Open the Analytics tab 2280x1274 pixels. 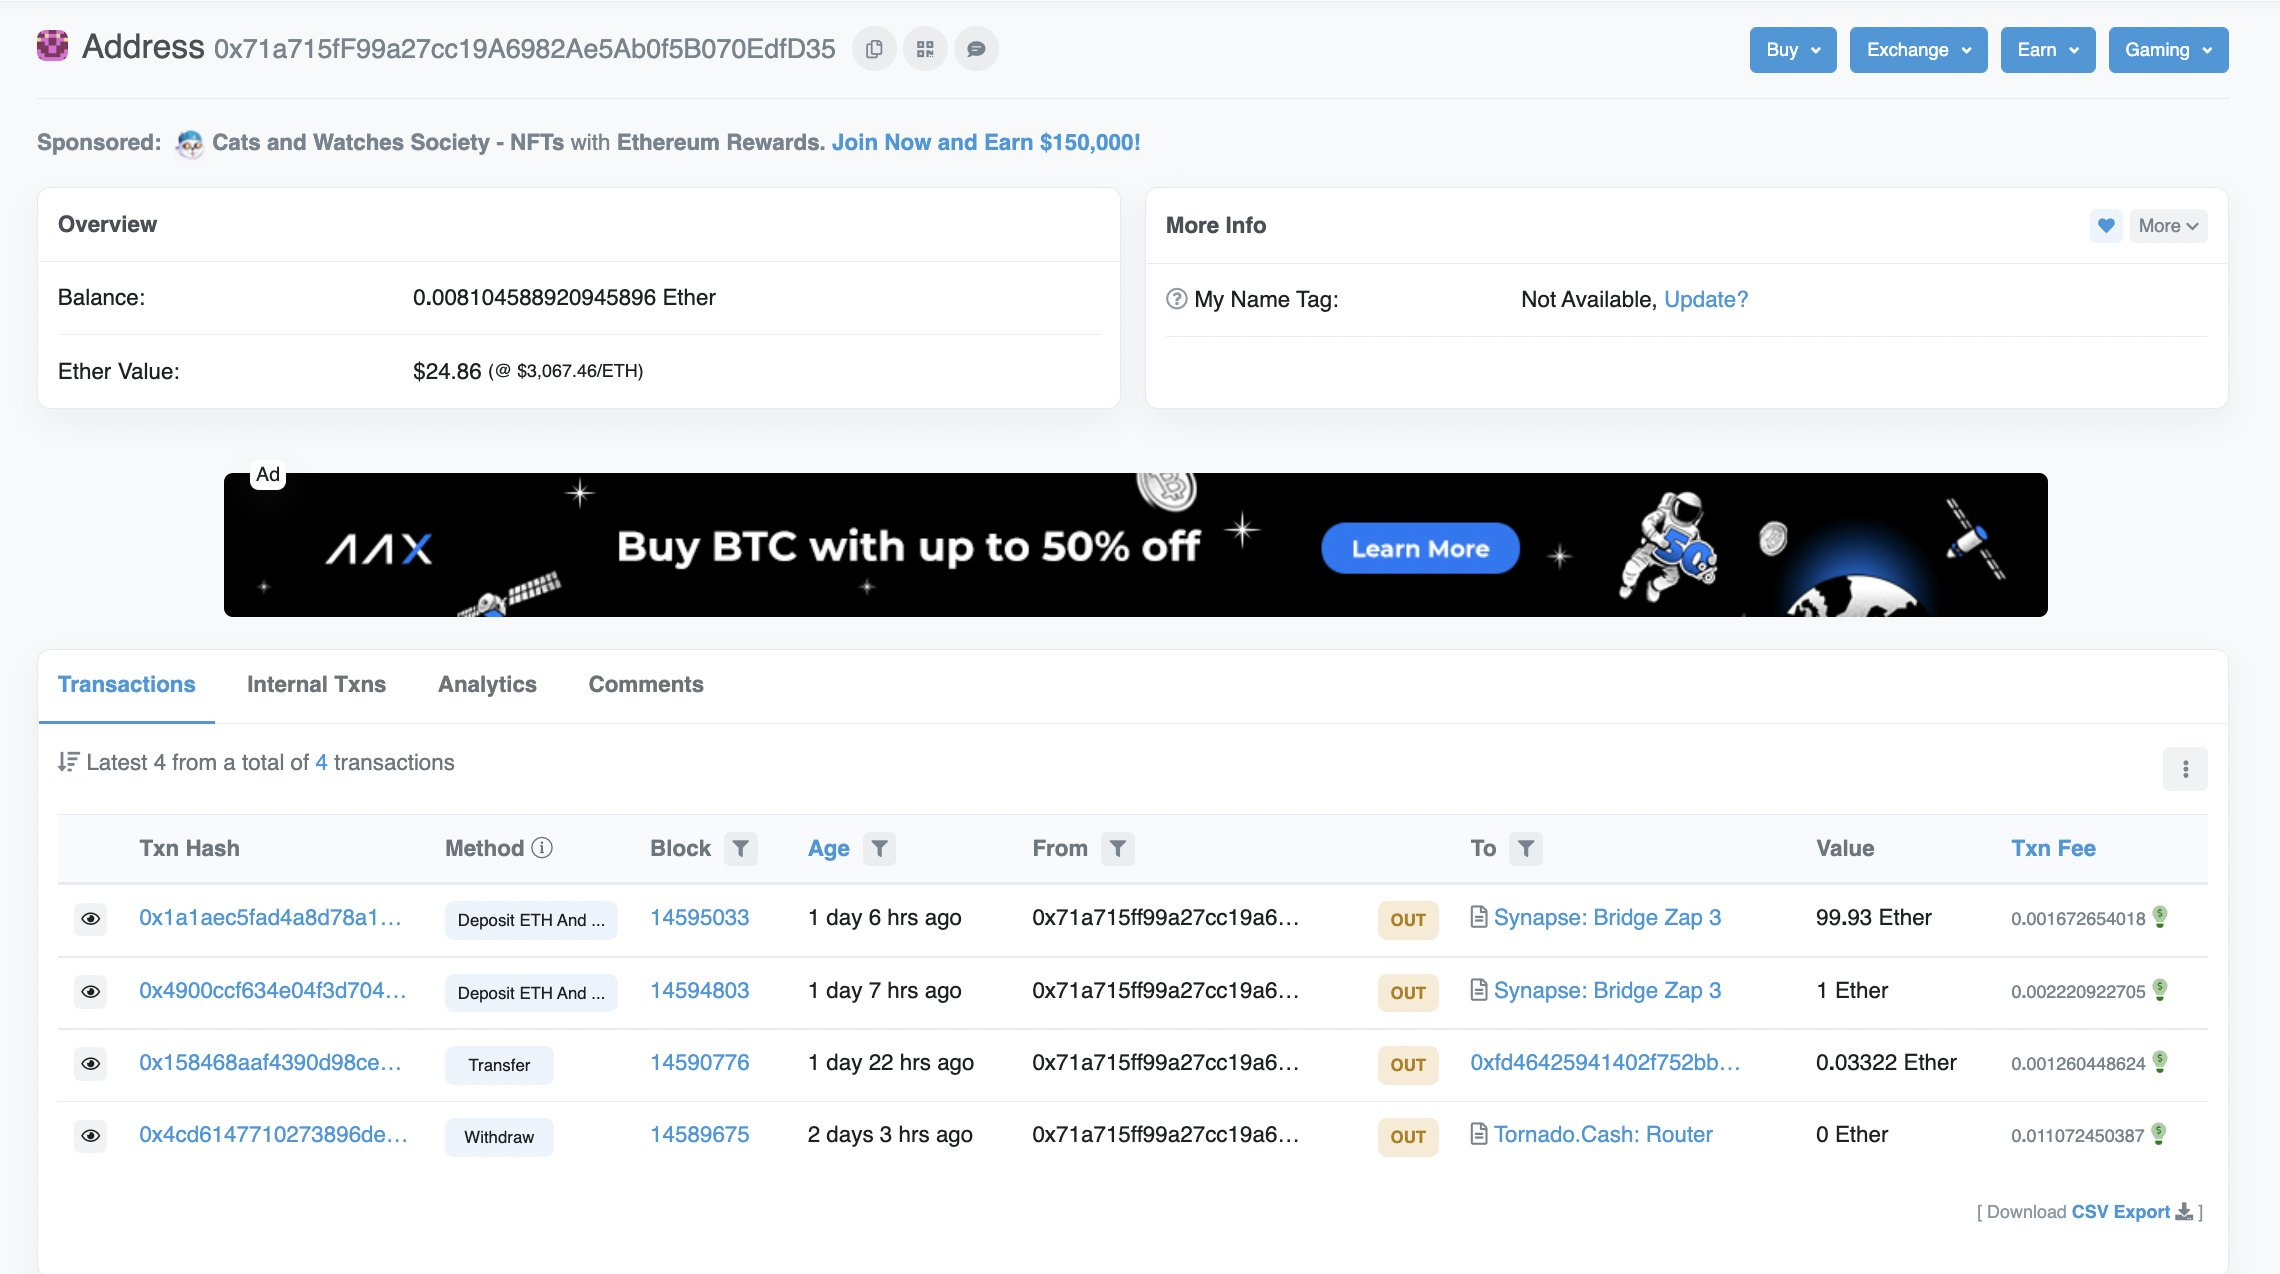click(487, 685)
